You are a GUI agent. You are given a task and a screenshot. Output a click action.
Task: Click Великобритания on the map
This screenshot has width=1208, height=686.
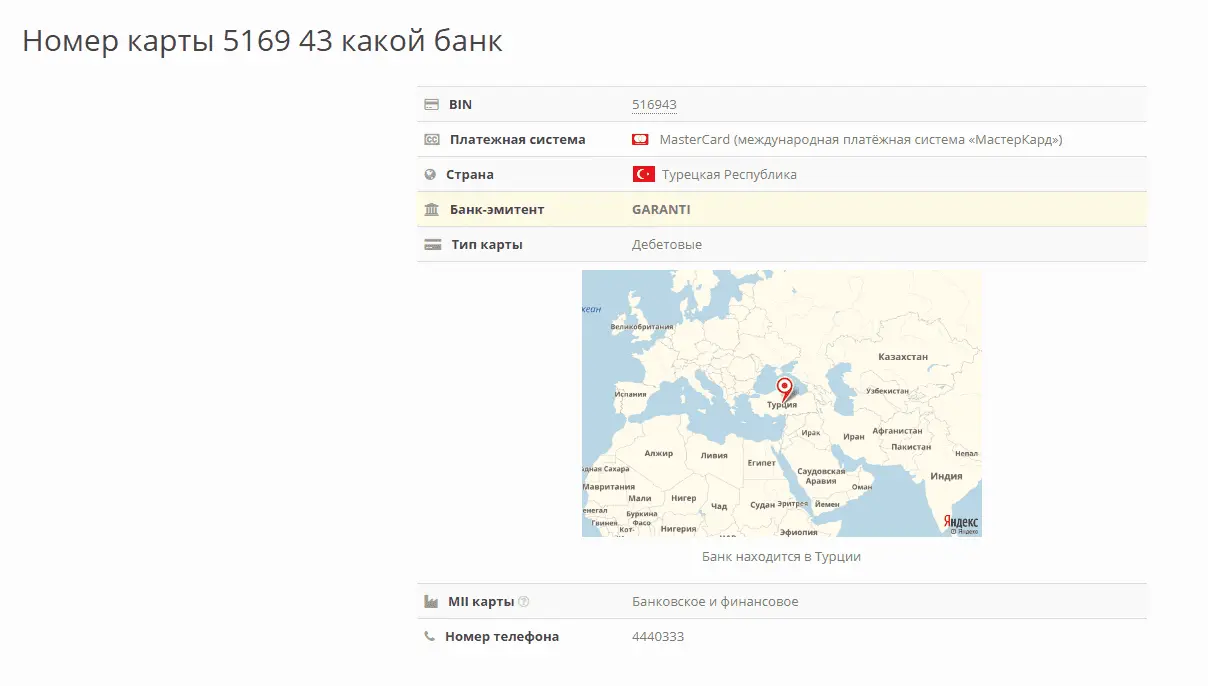pyautogui.click(x=642, y=327)
